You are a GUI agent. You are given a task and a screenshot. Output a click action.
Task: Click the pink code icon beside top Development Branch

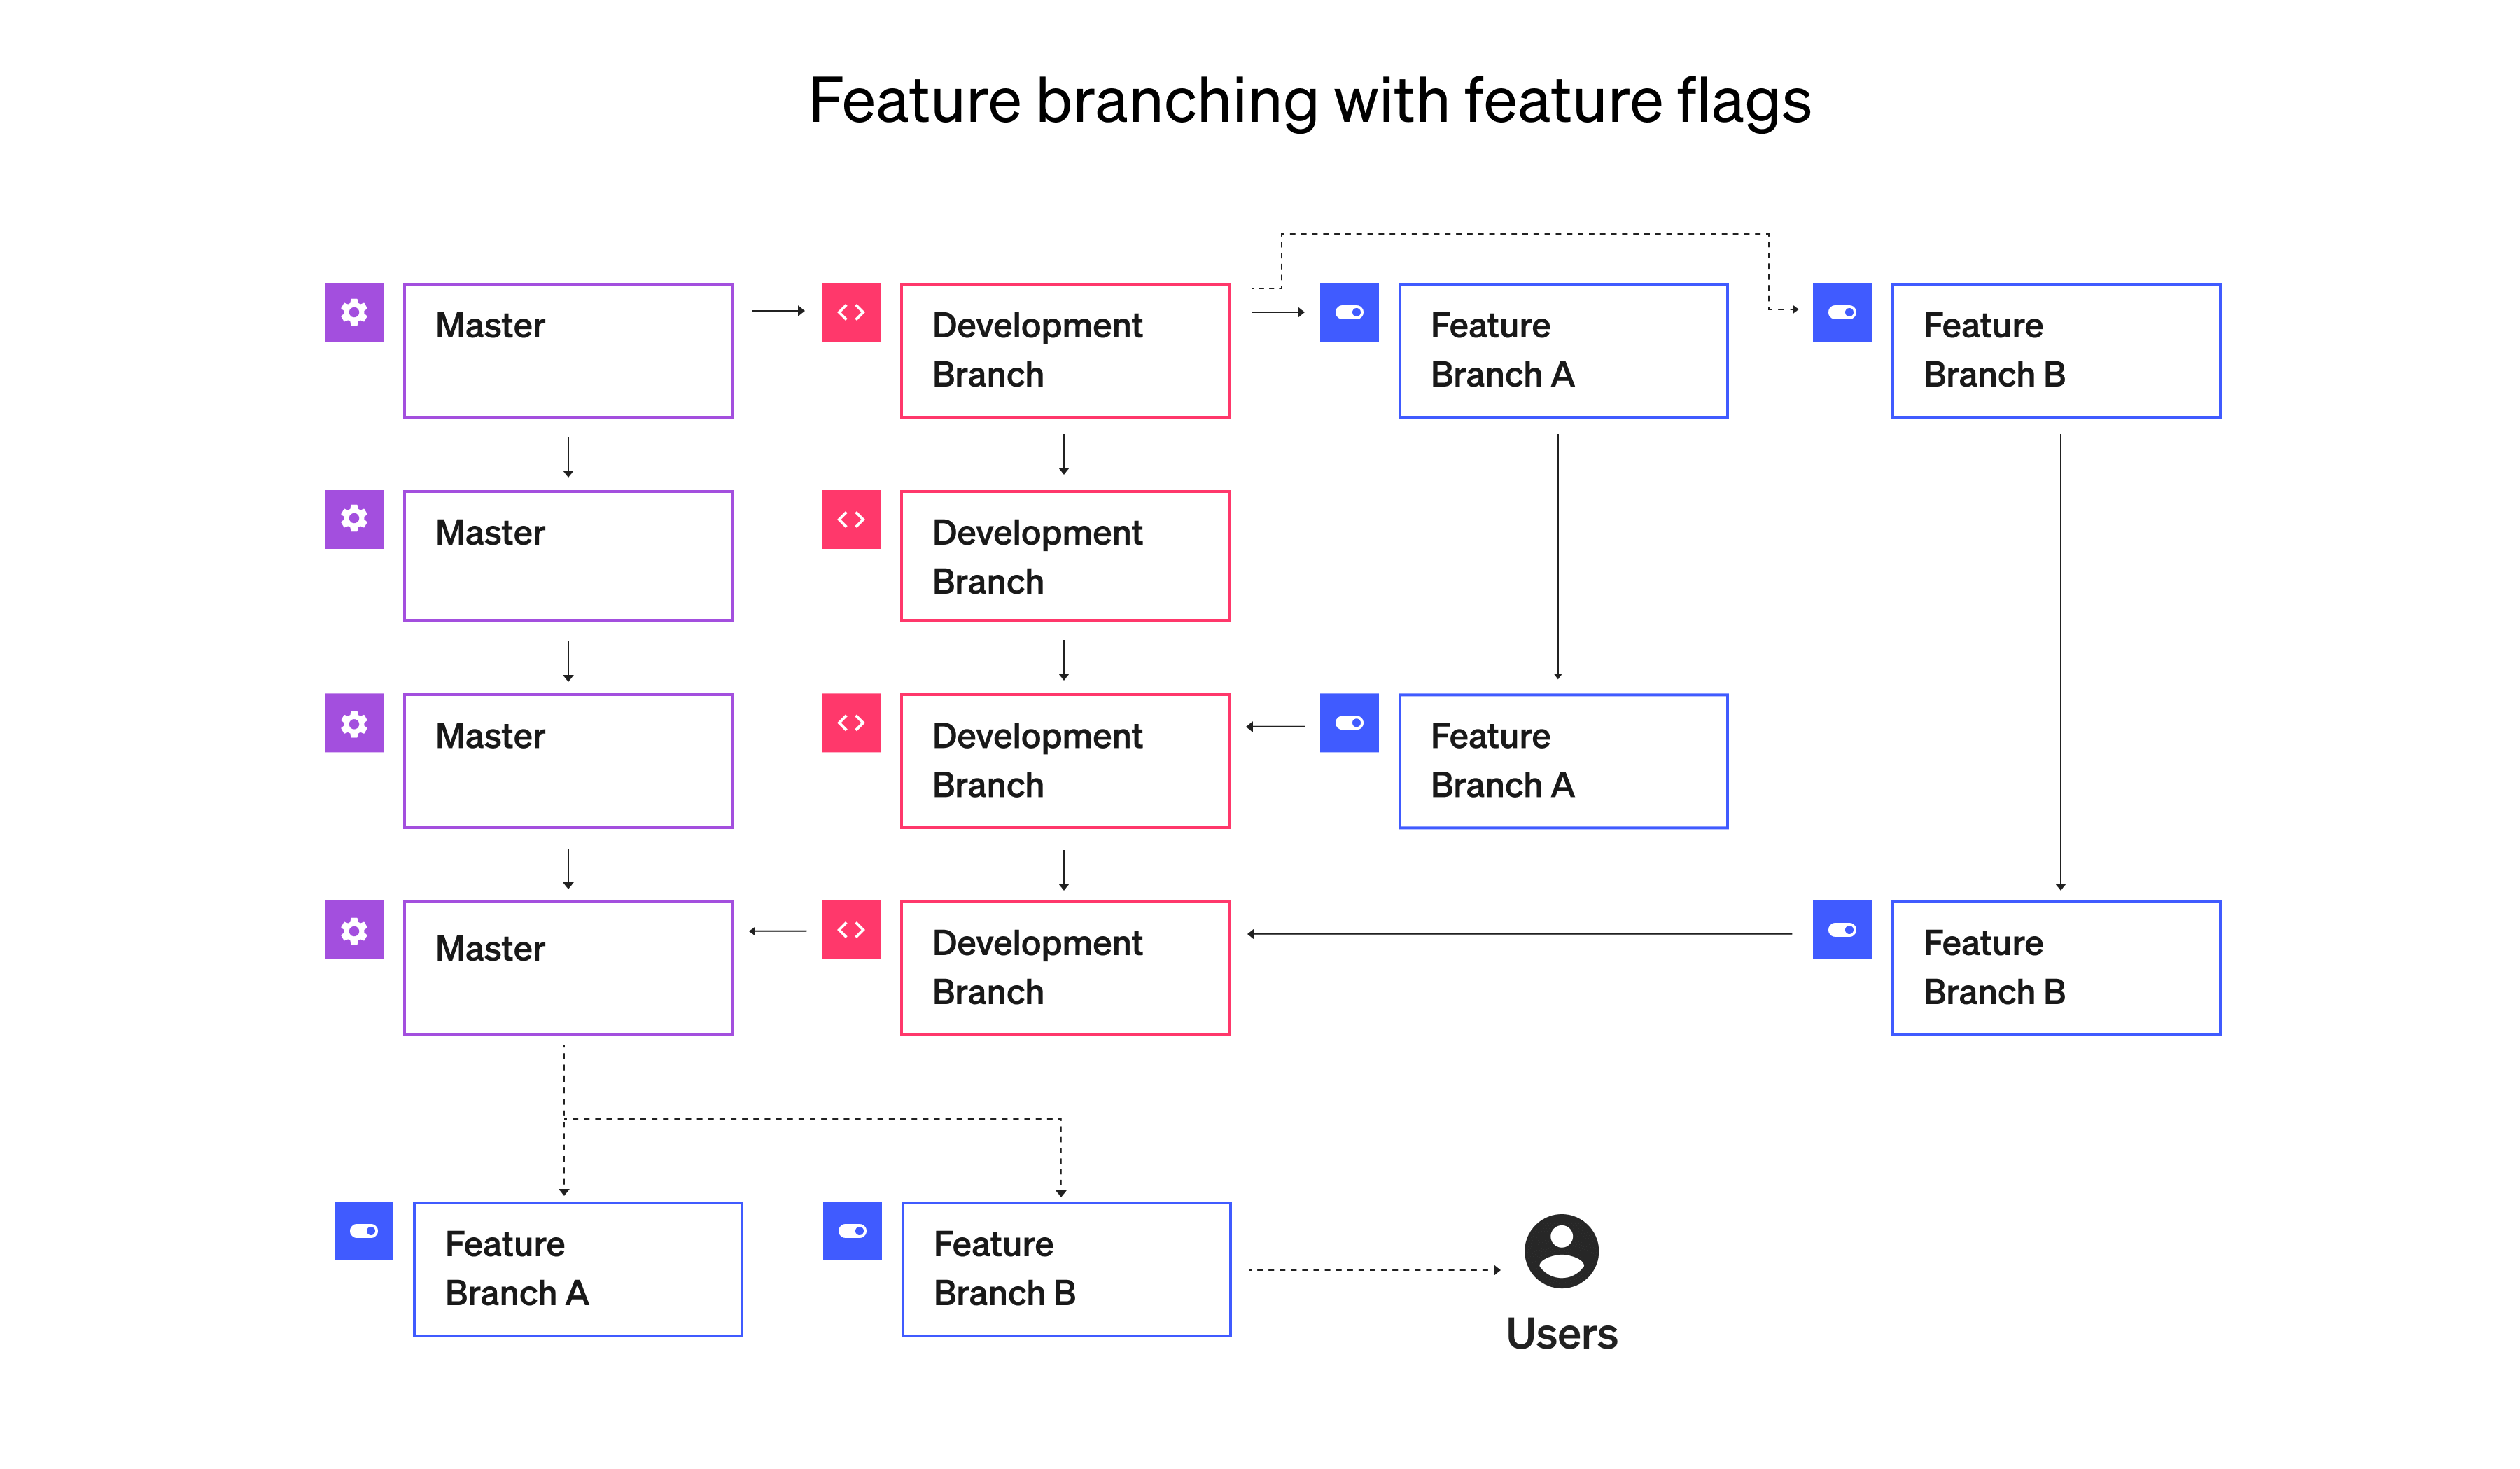[851, 312]
